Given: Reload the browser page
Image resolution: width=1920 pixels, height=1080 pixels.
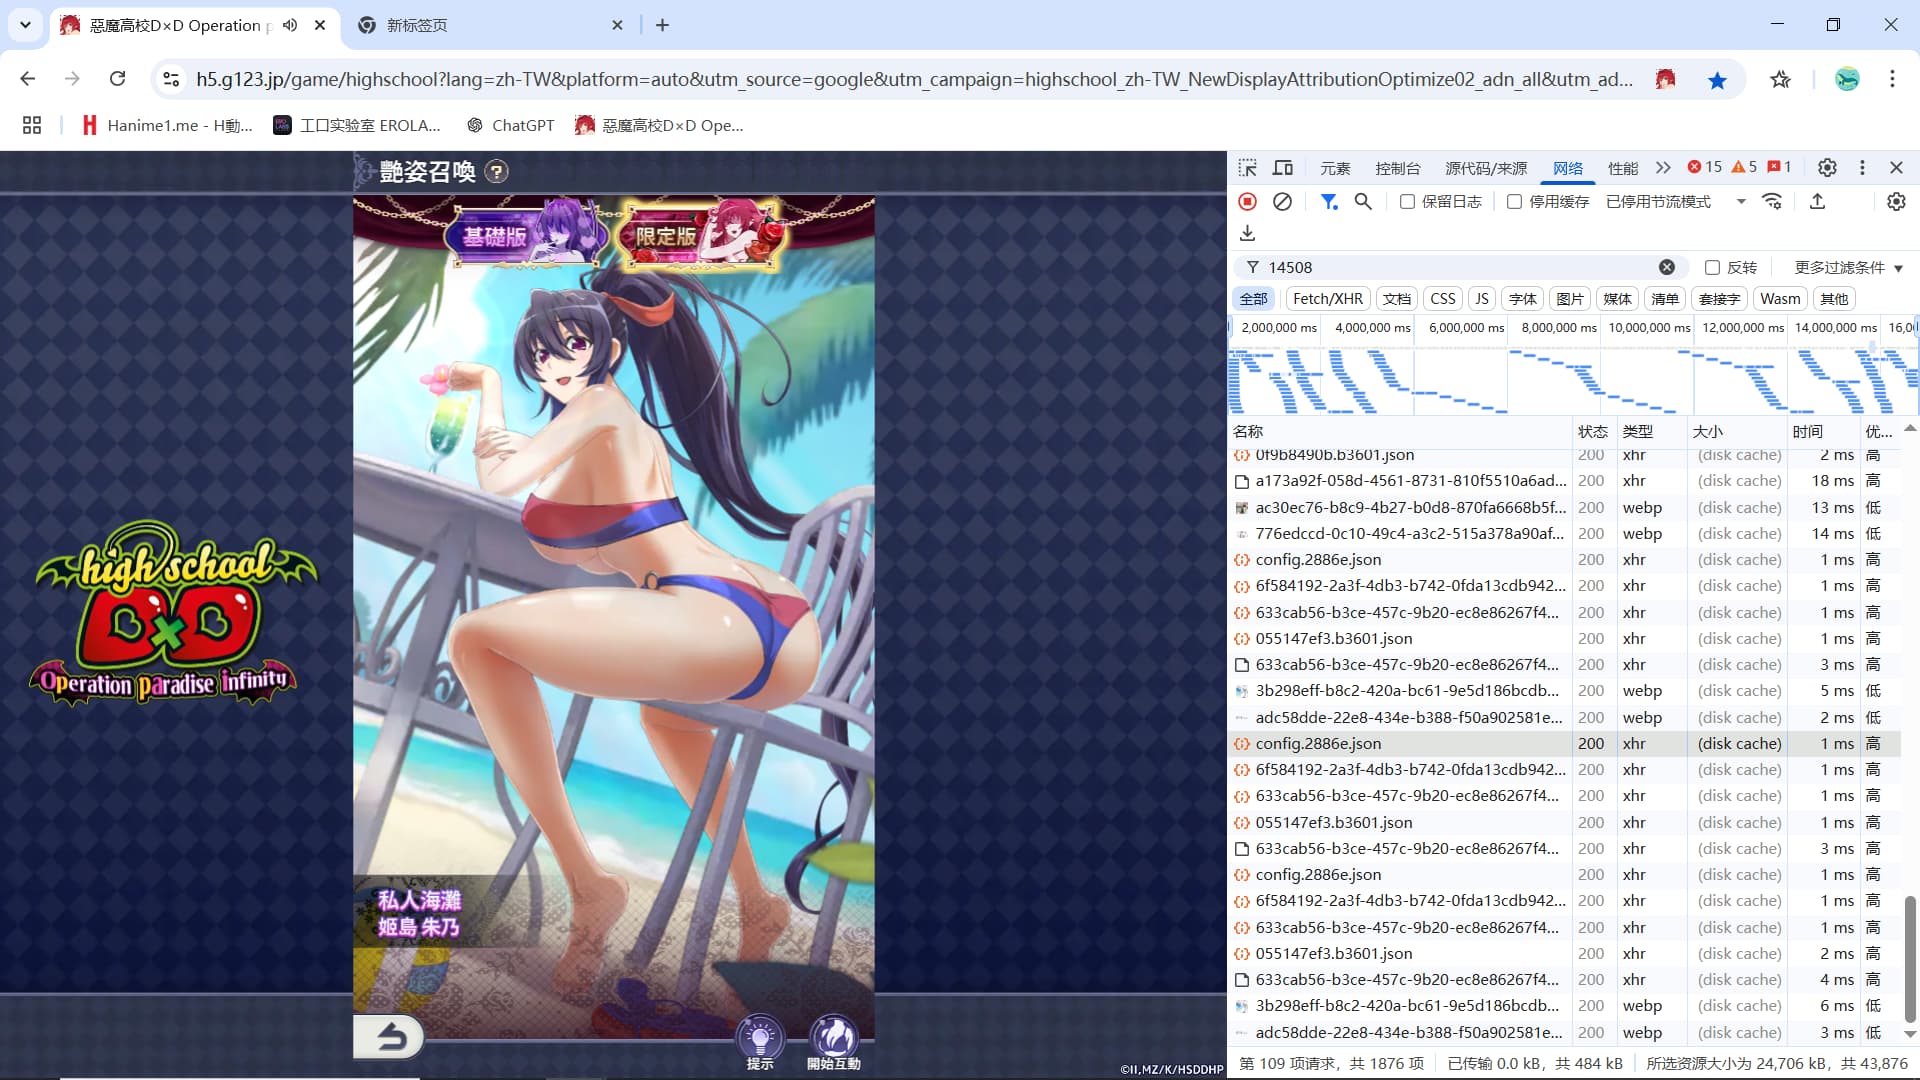Looking at the screenshot, I should [x=117, y=79].
